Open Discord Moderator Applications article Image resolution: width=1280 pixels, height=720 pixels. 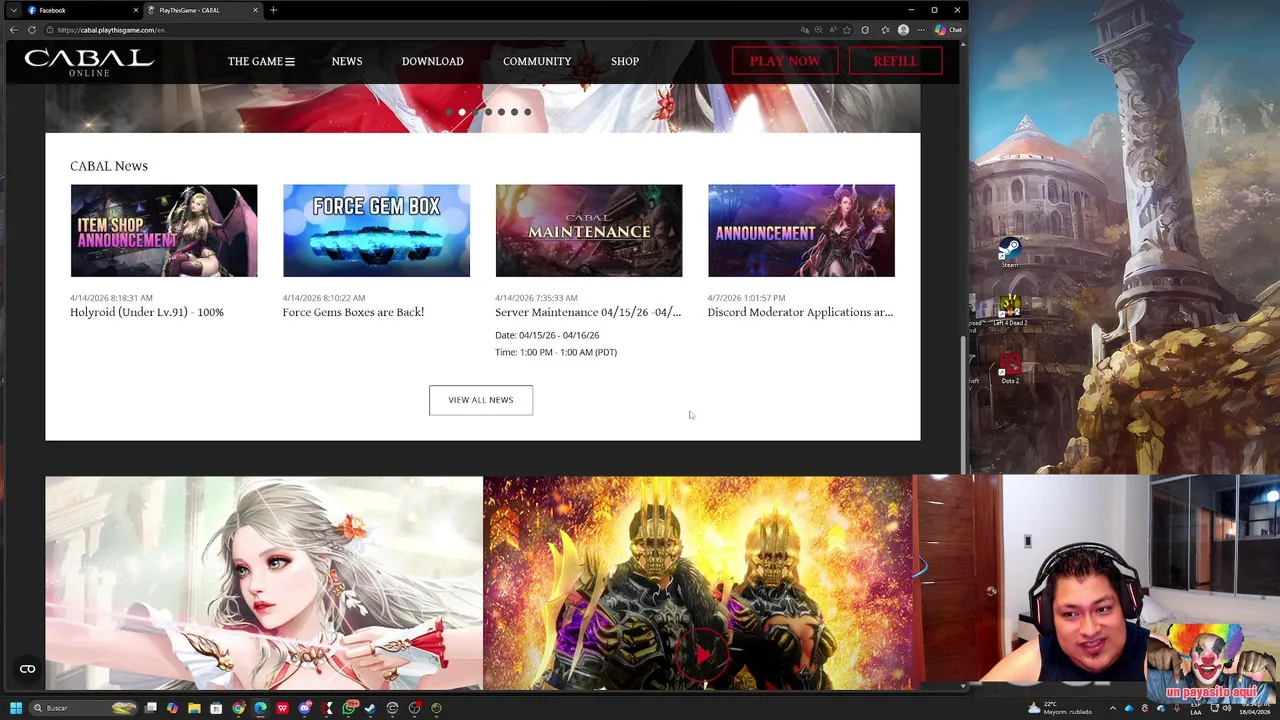[x=800, y=312]
